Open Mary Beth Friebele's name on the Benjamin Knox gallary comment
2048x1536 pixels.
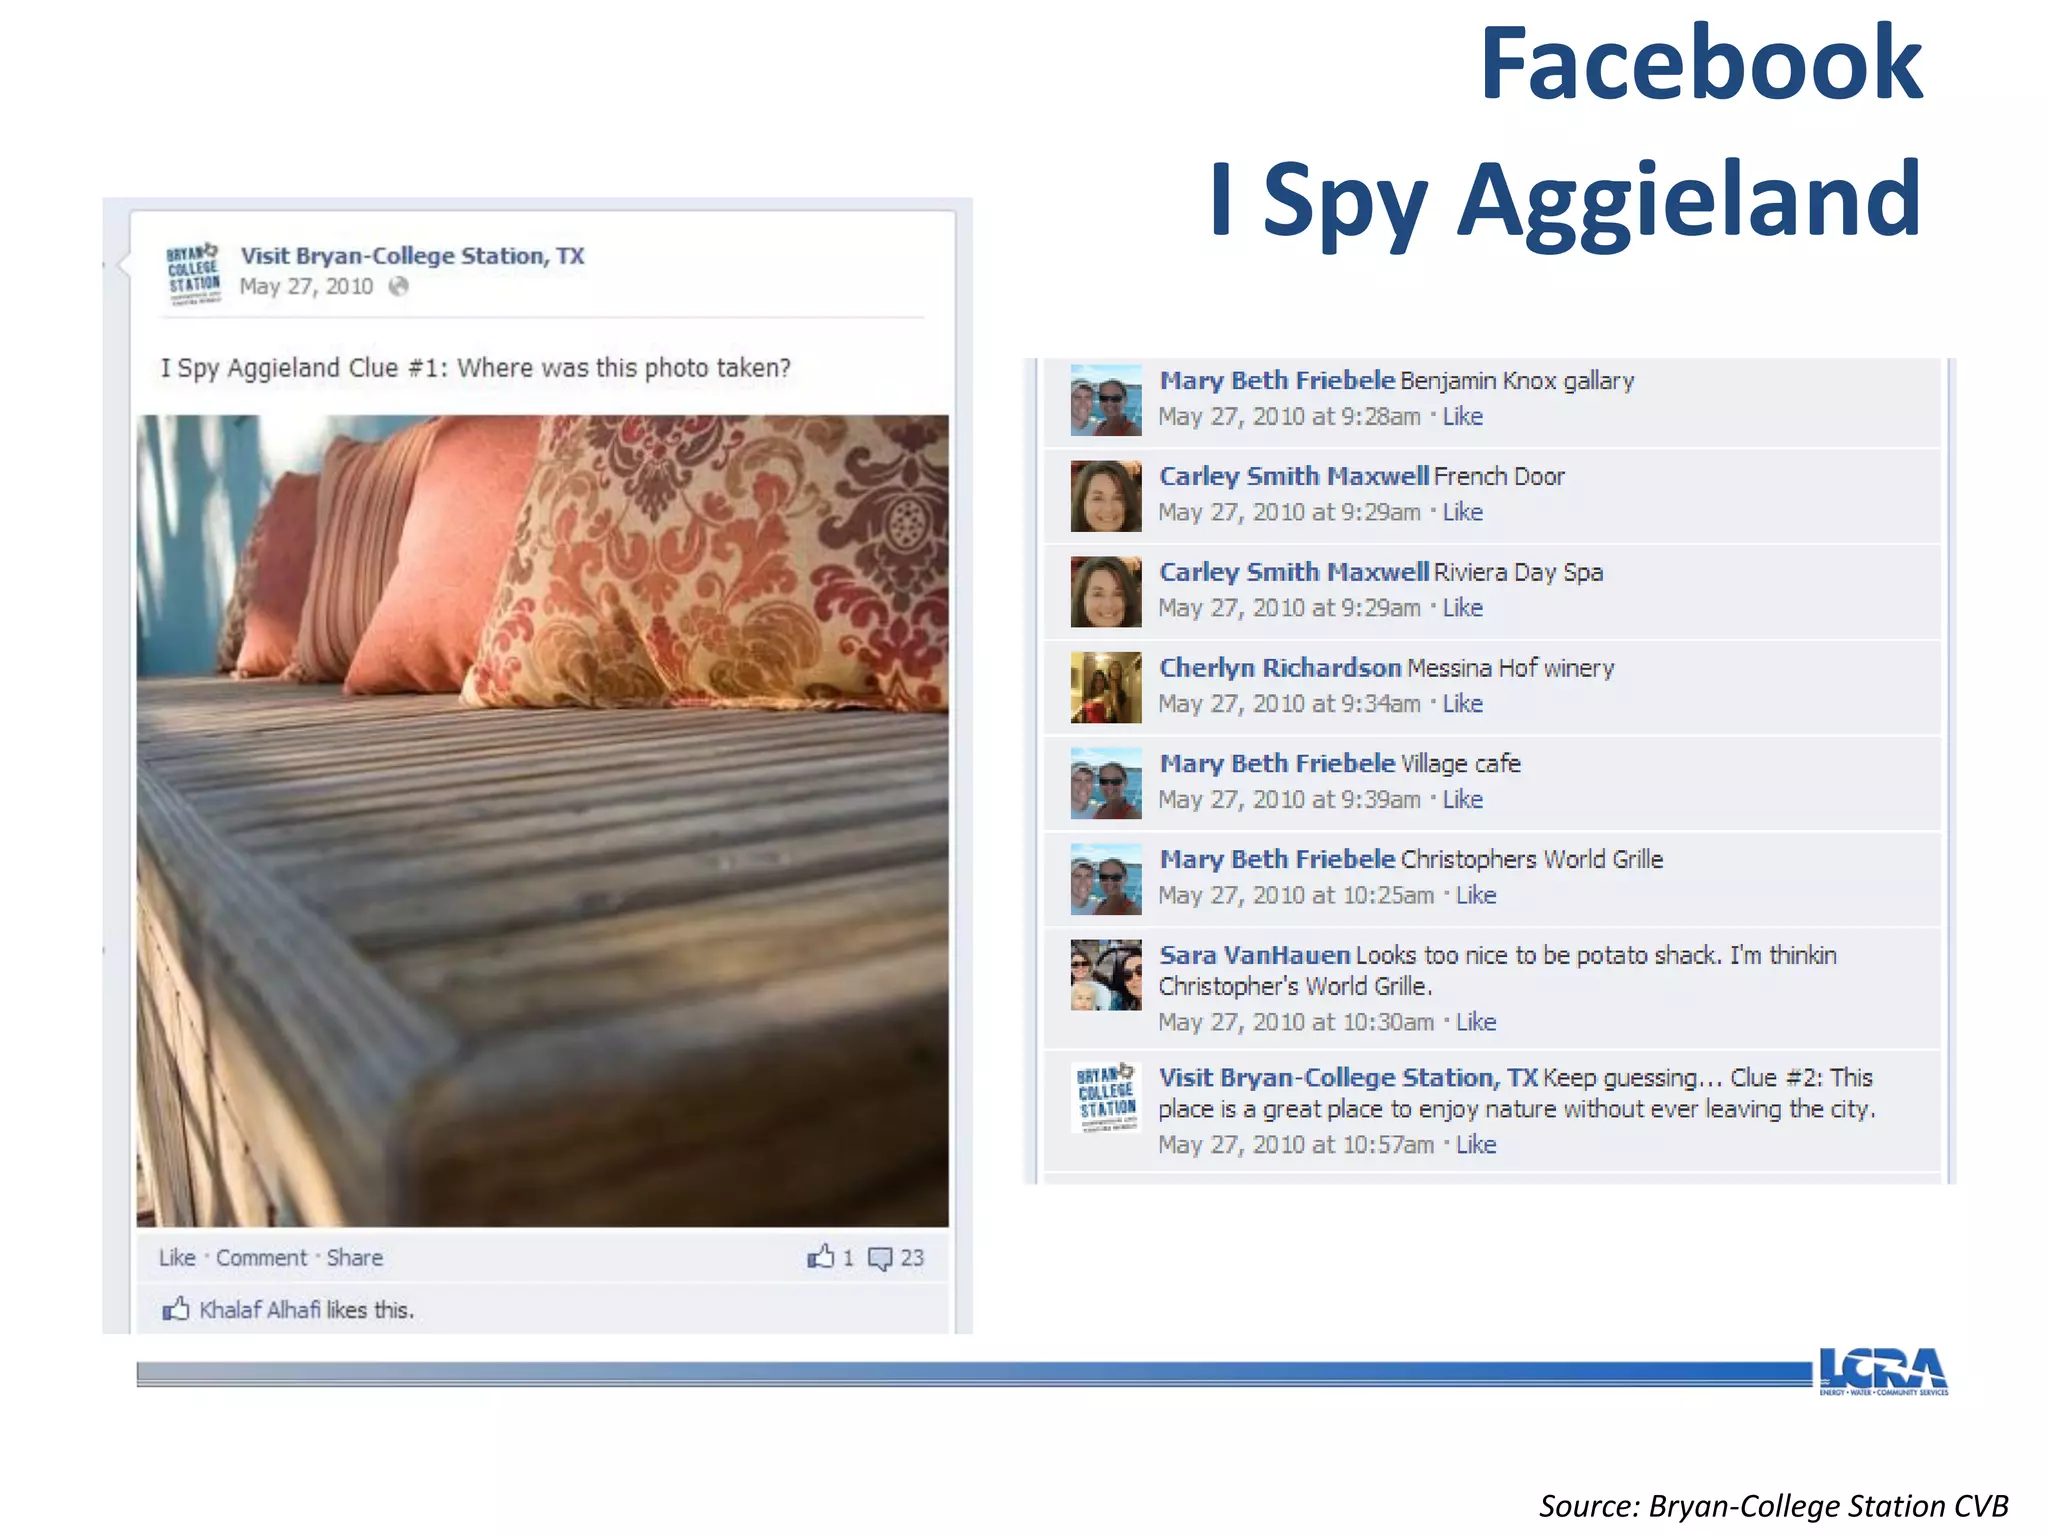[1277, 381]
